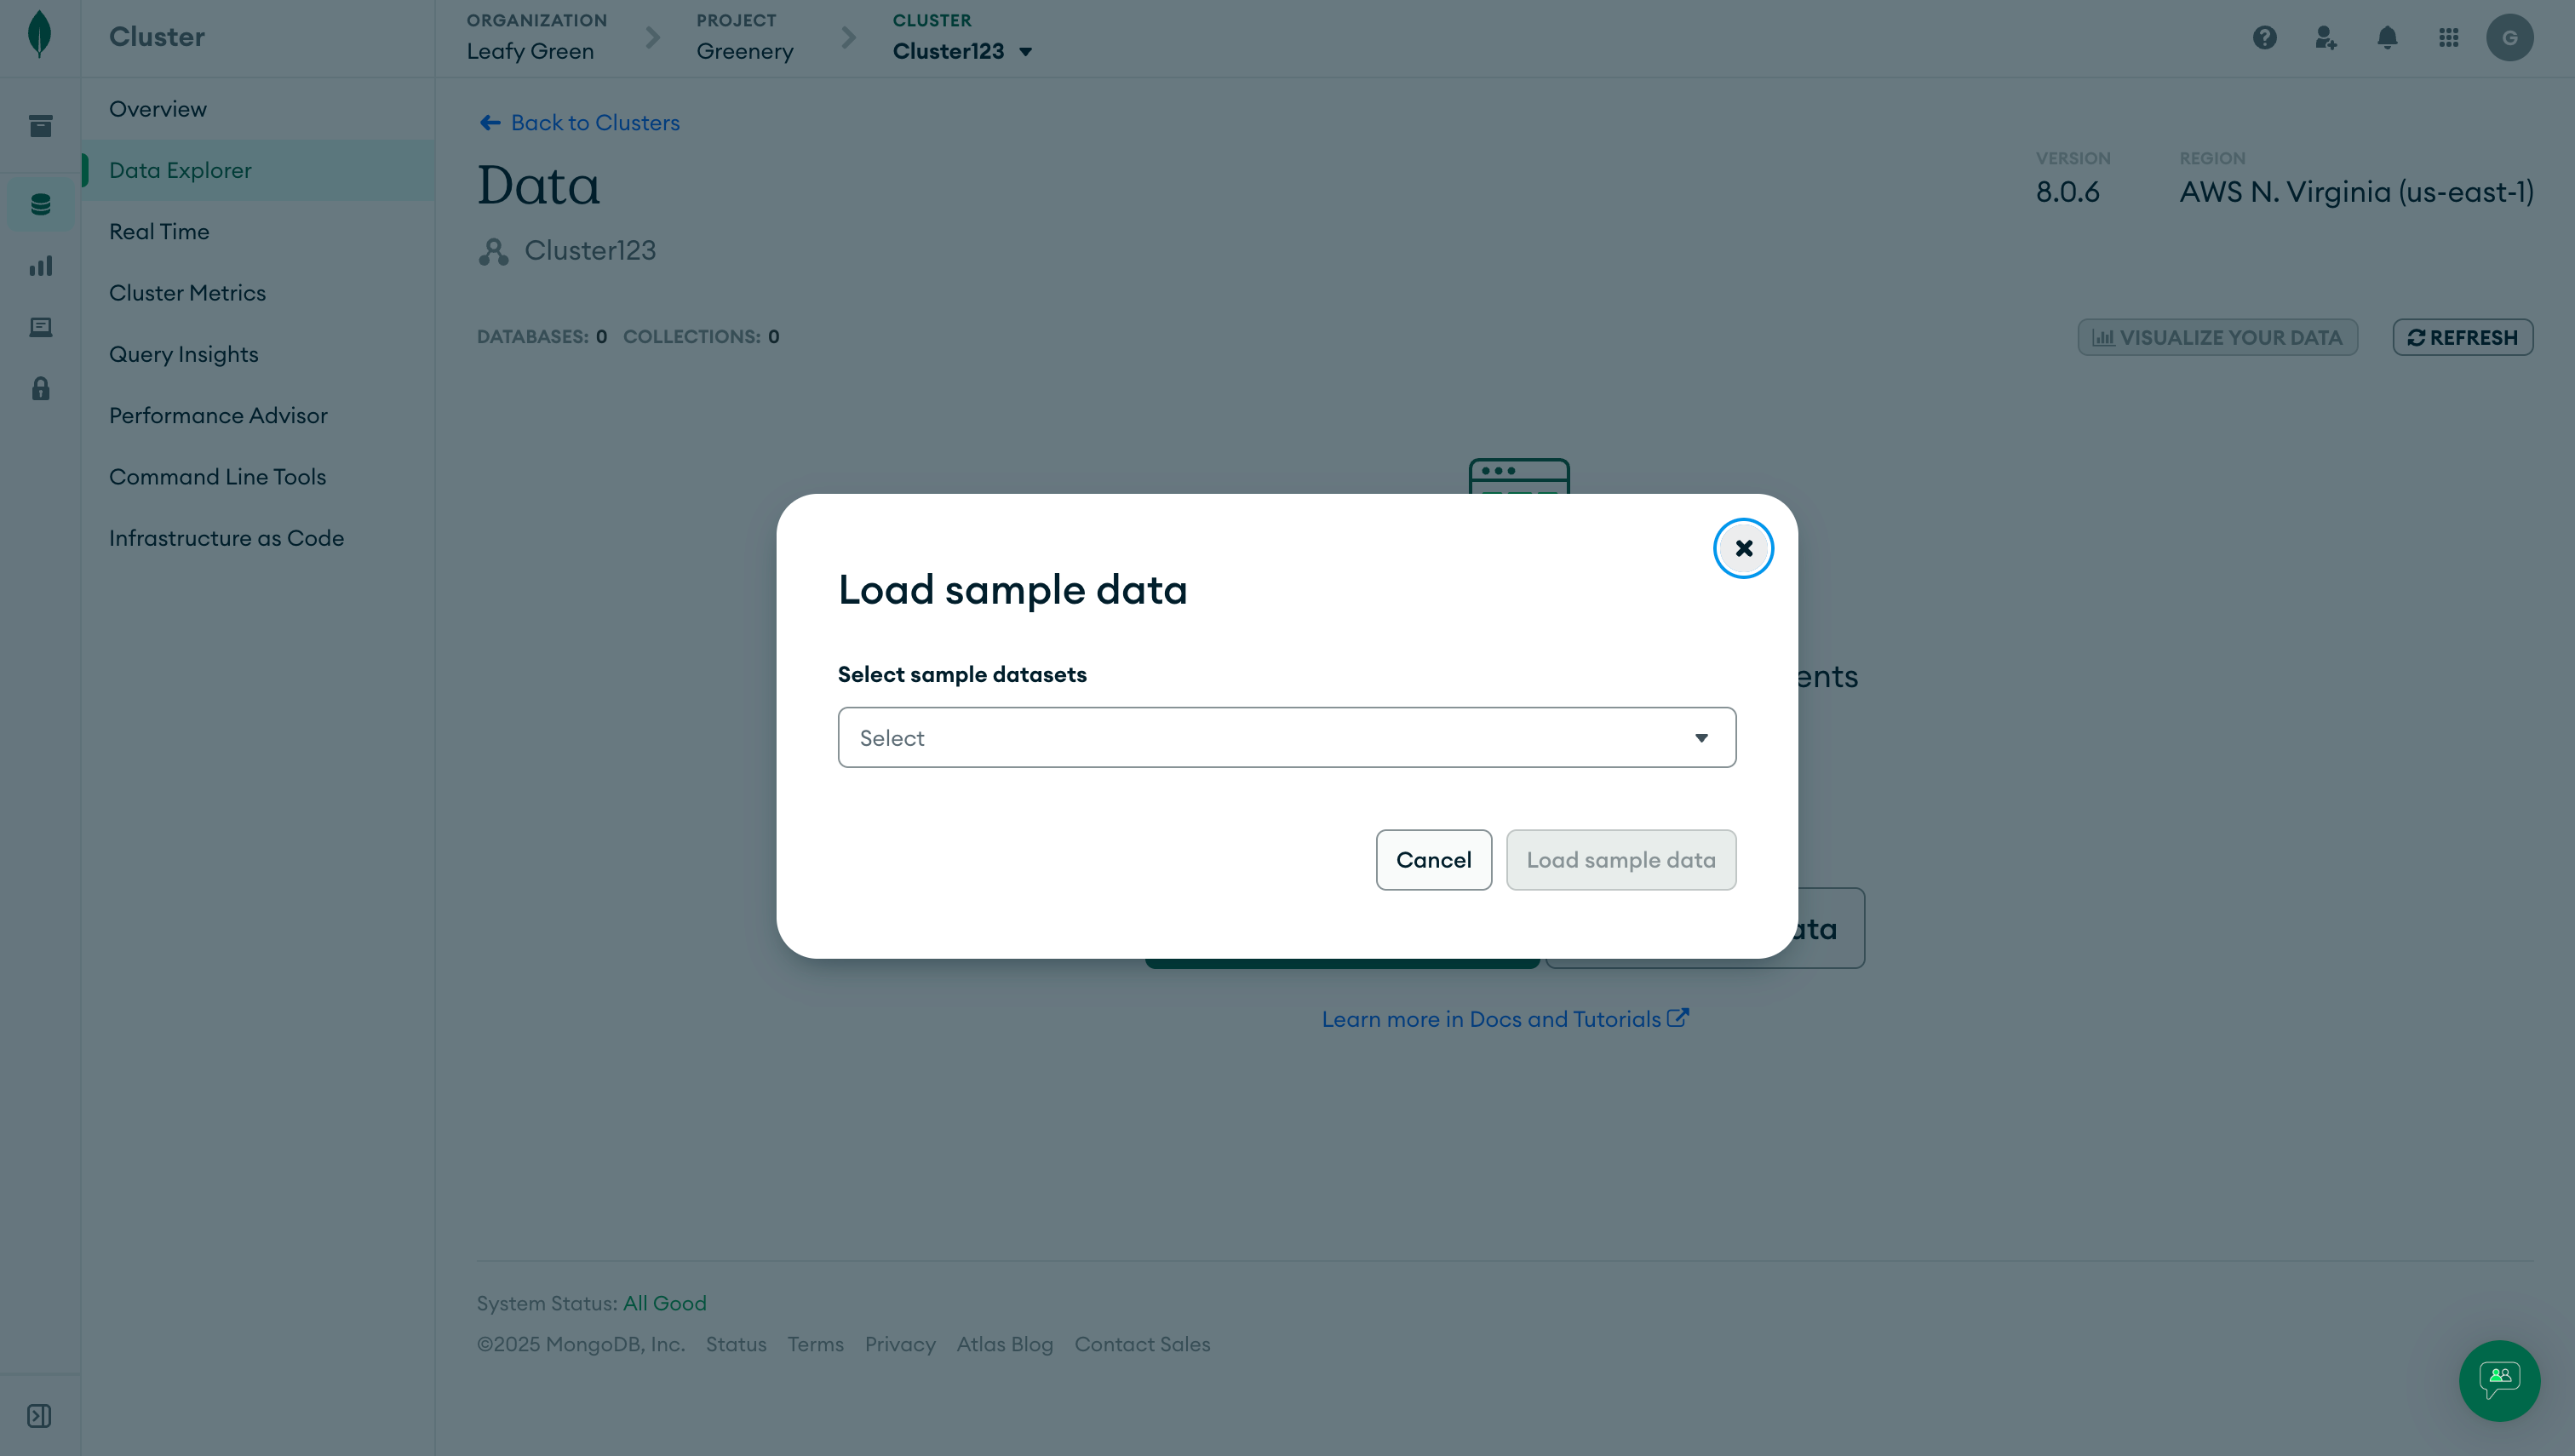Open the apps grid icon
Viewport: 2575px width, 1456px height.
2448,38
